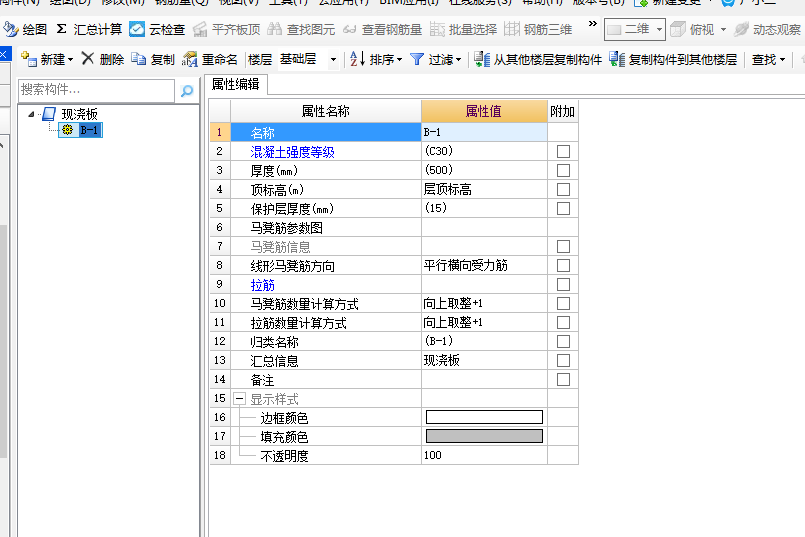Viewport: 805px width, 537px height.
Task: Click the 重命名 rename icon
Action: [x=190, y=60]
